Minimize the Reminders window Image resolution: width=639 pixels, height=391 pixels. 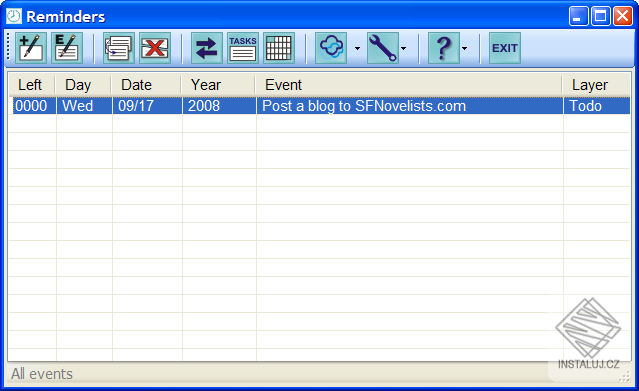[x=578, y=16]
